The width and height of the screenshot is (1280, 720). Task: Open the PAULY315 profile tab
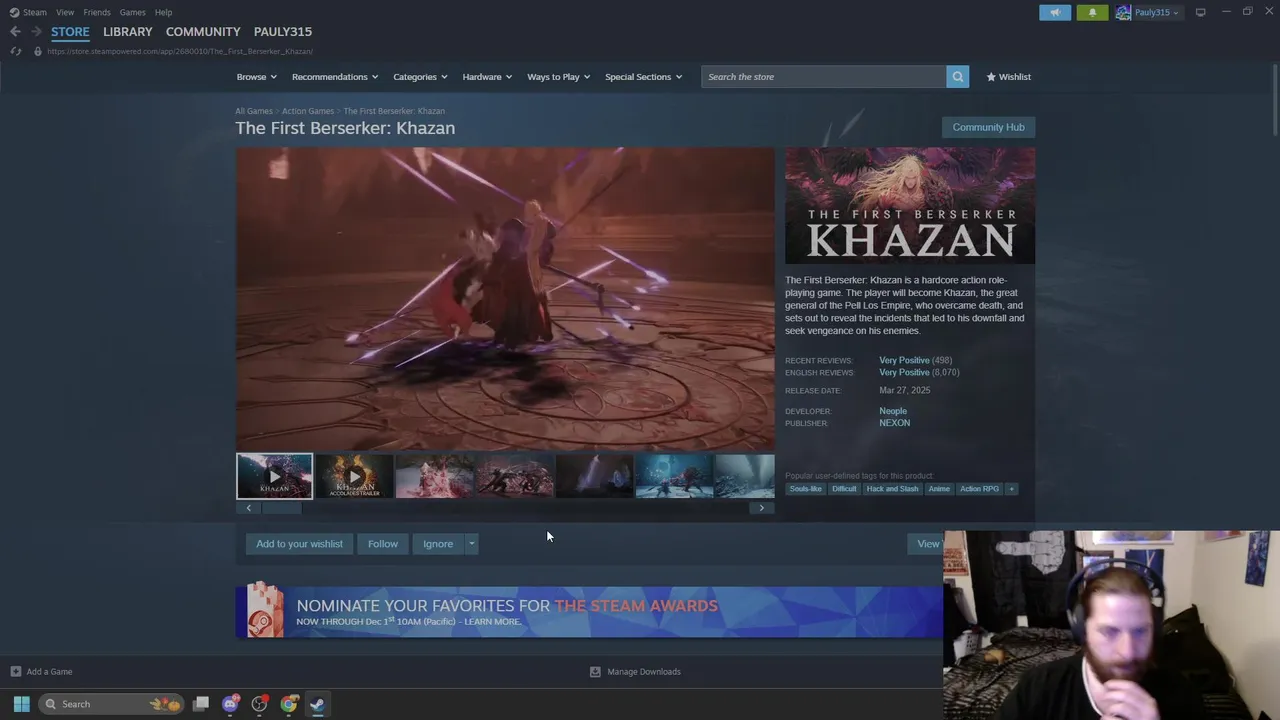coord(283,32)
